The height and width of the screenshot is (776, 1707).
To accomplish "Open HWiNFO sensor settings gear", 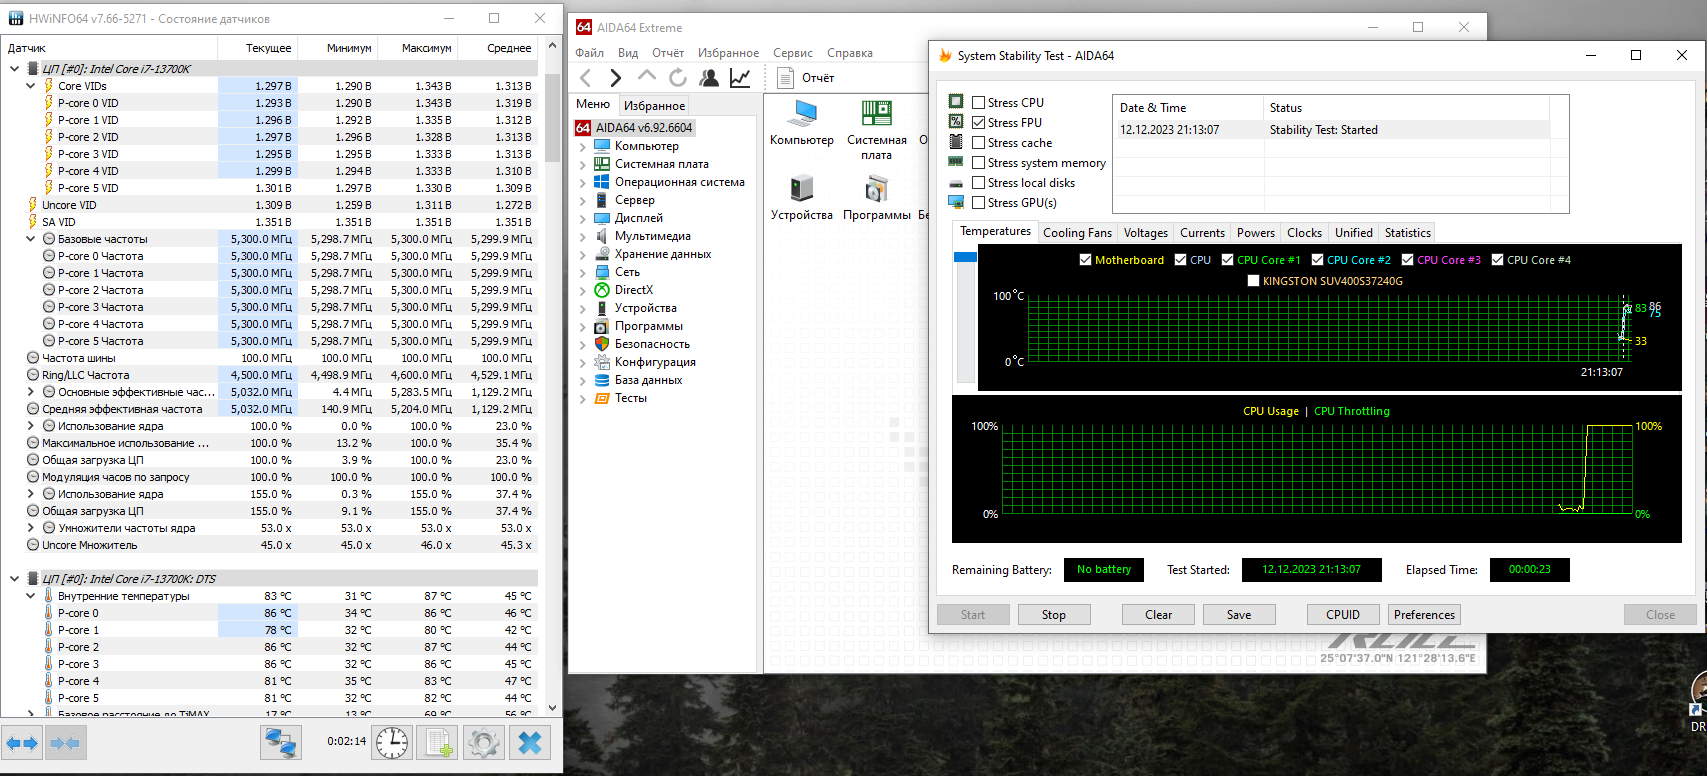I will [484, 743].
